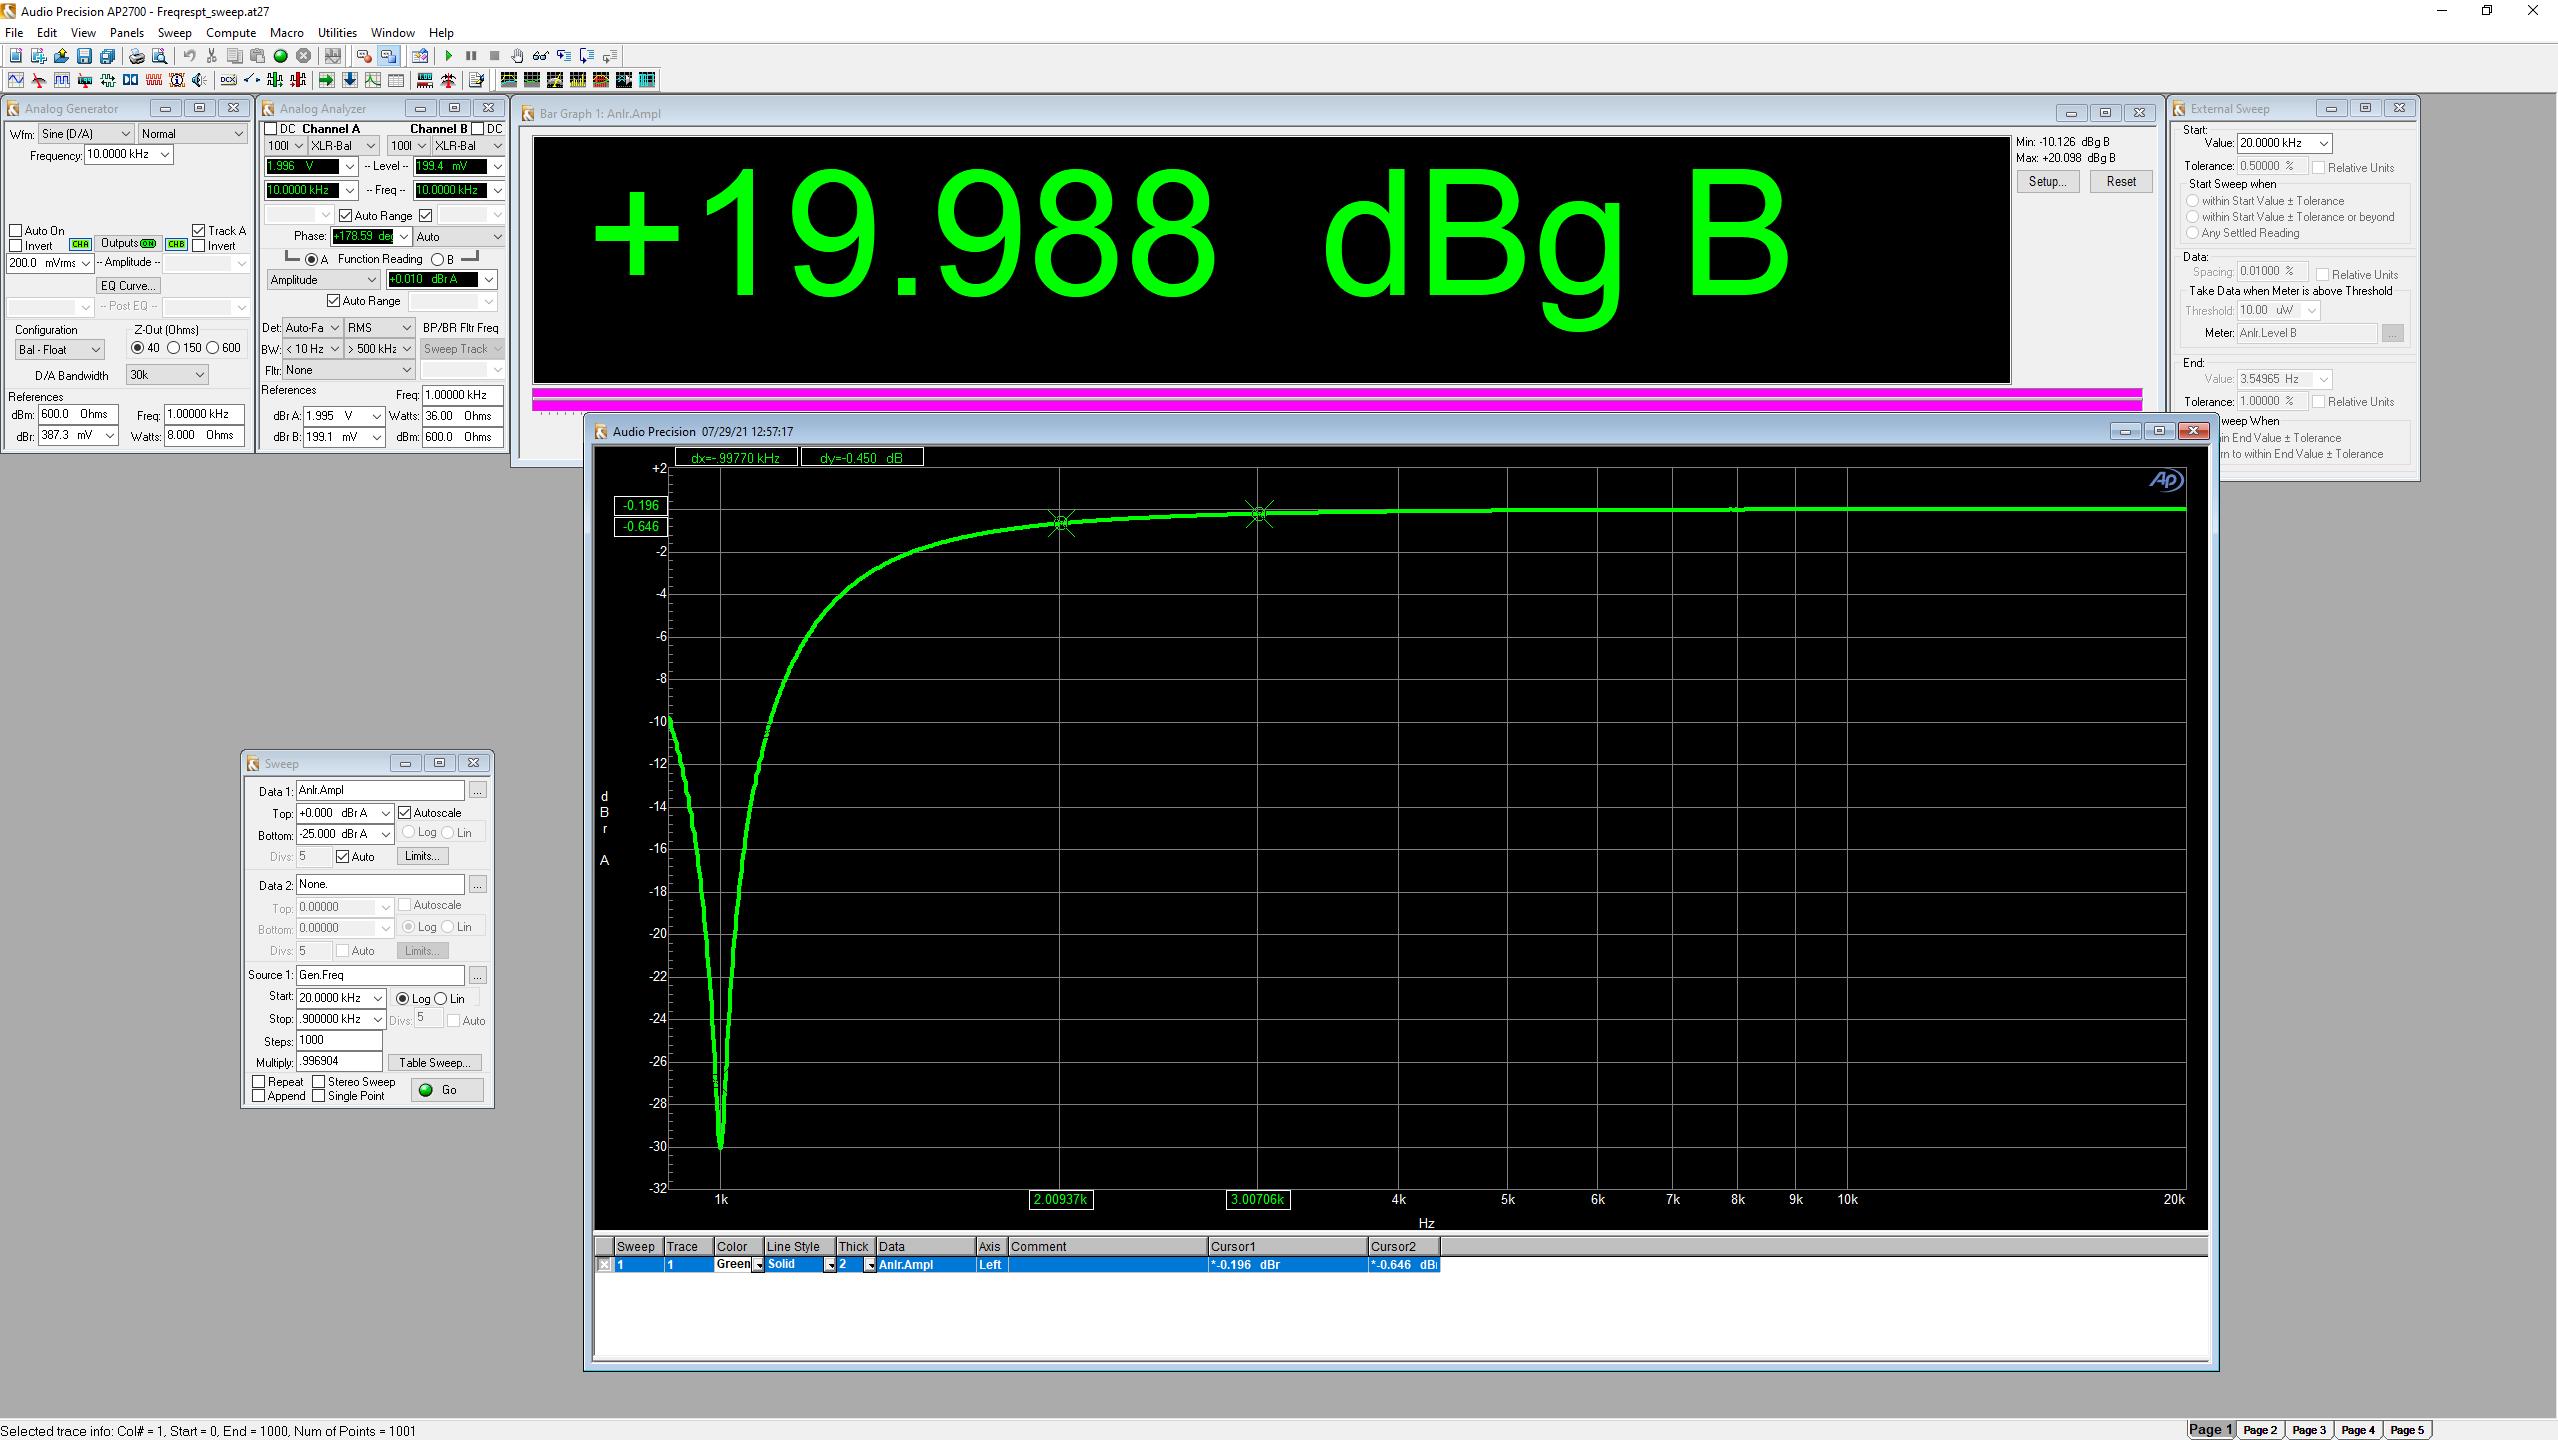
Task: Open the Regulation panel icon
Action: pyautogui.click(x=449, y=80)
